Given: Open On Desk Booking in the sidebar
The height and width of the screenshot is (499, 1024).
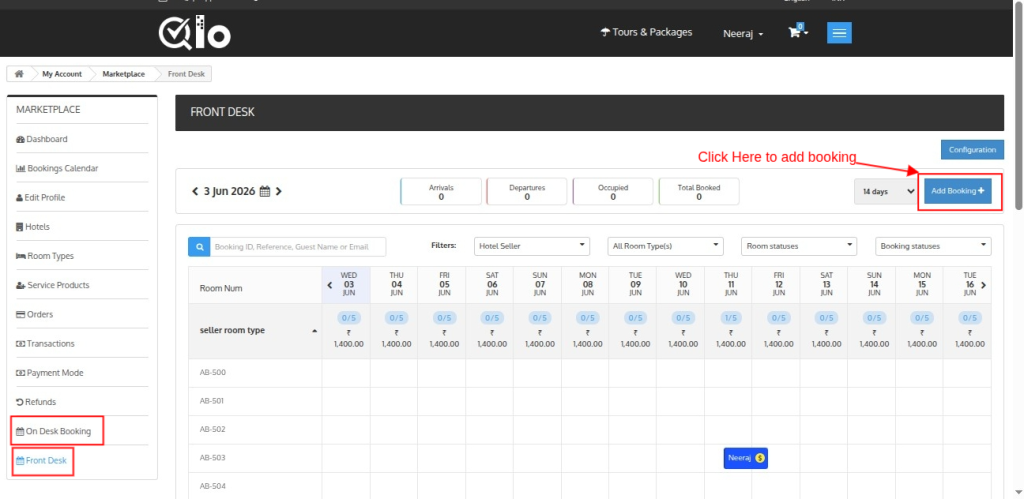Looking at the screenshot, I should pyautogui.click(x=54, y=431).
